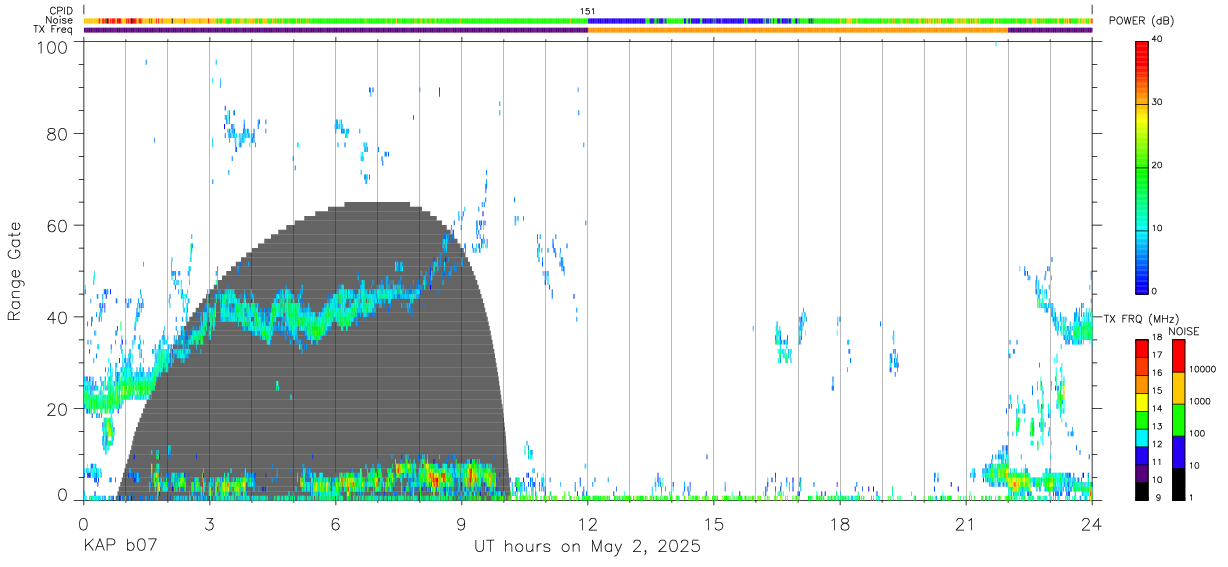Click the orange segment of TX Freq strip

tap(798, 30)
